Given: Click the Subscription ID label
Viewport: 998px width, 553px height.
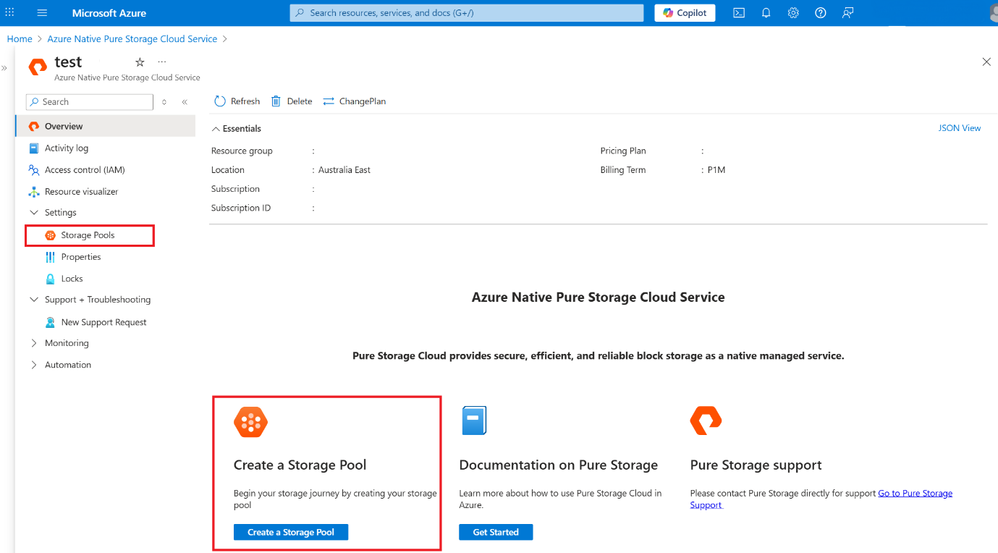Looking at the screenshot, I should [241, 208].
